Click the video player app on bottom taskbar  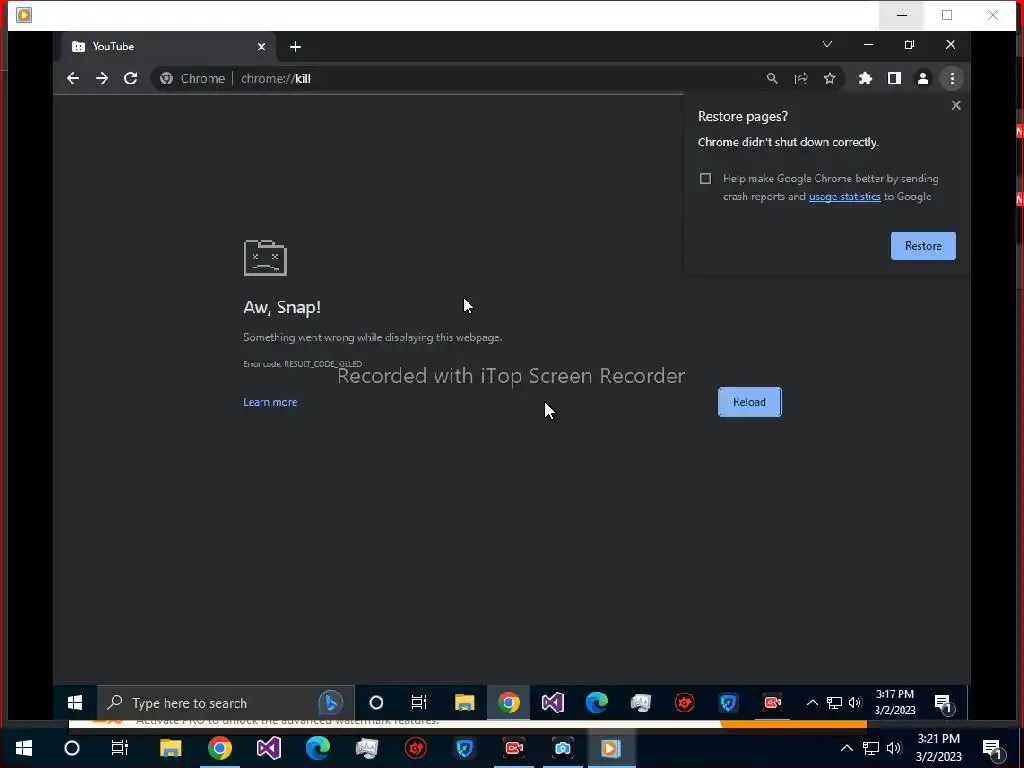(x=611, y=748)
